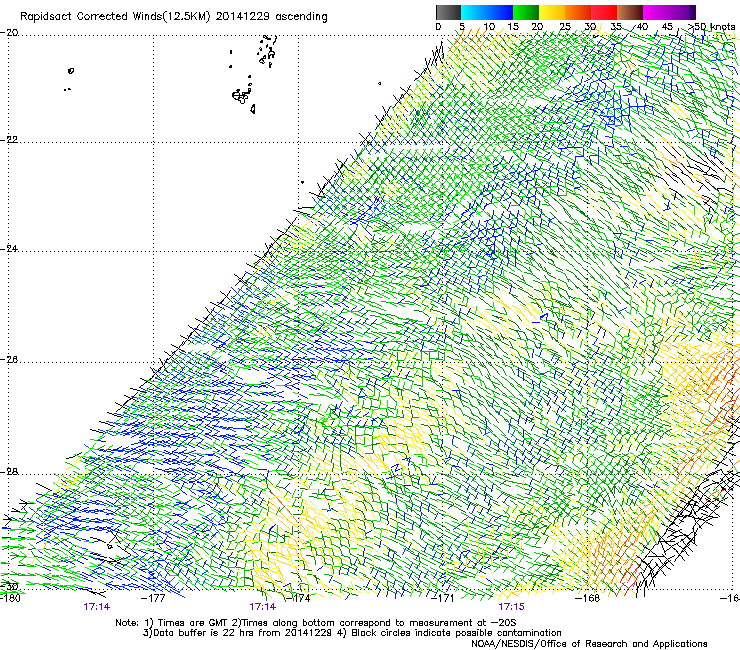
Task: Click the '-26' latitude axis label
Action: tap(9, 360)
